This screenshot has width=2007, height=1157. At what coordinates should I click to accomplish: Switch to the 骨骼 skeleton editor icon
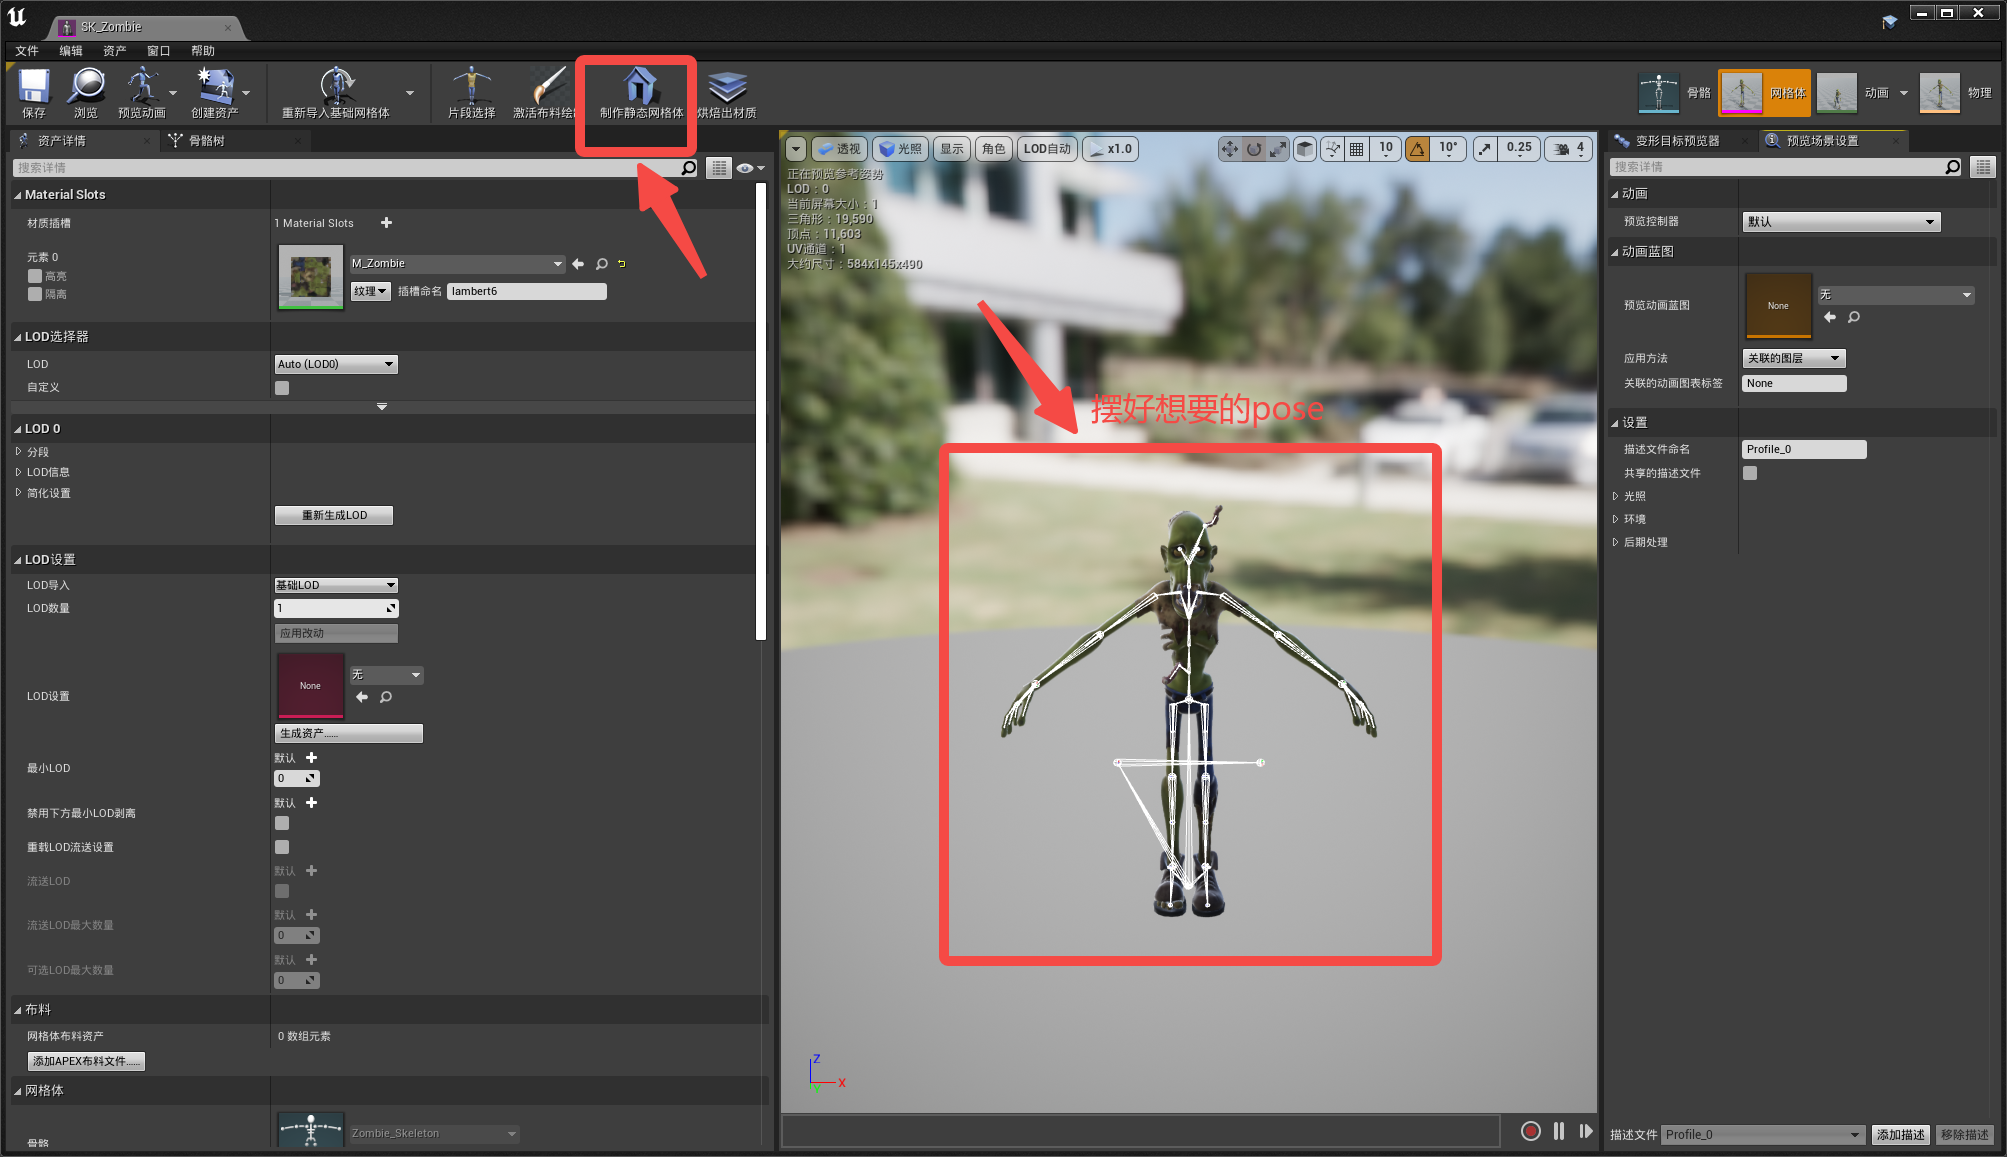[x=1659, y=92]
